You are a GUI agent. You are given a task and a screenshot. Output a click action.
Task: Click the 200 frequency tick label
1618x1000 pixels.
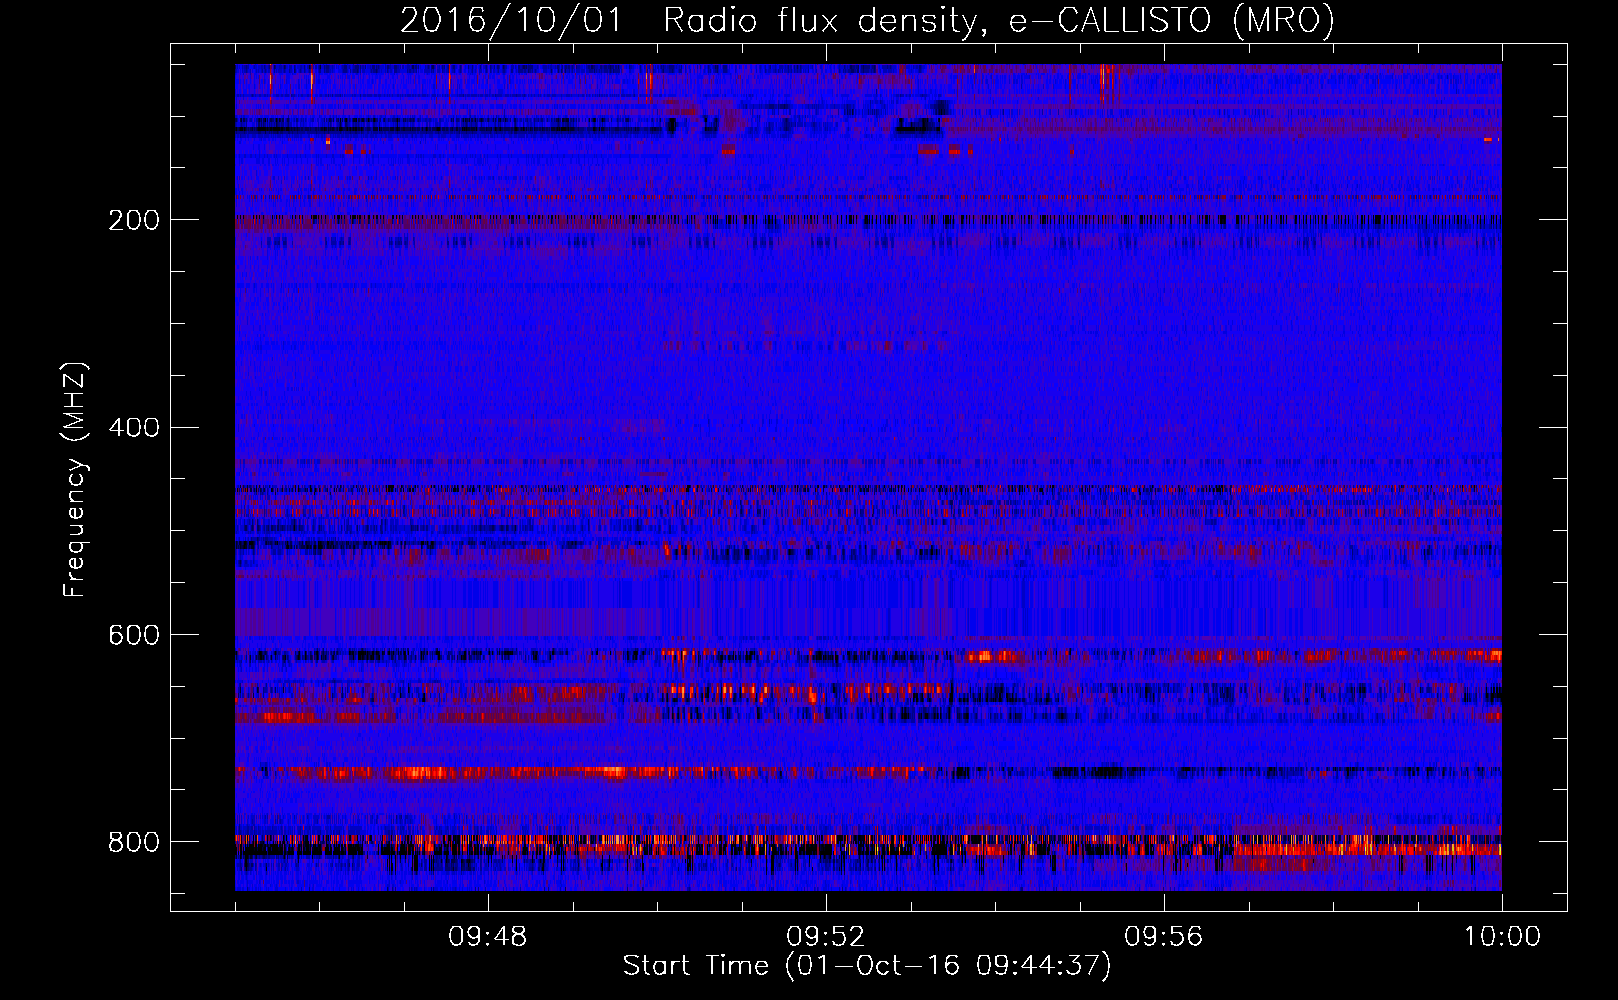134,220
